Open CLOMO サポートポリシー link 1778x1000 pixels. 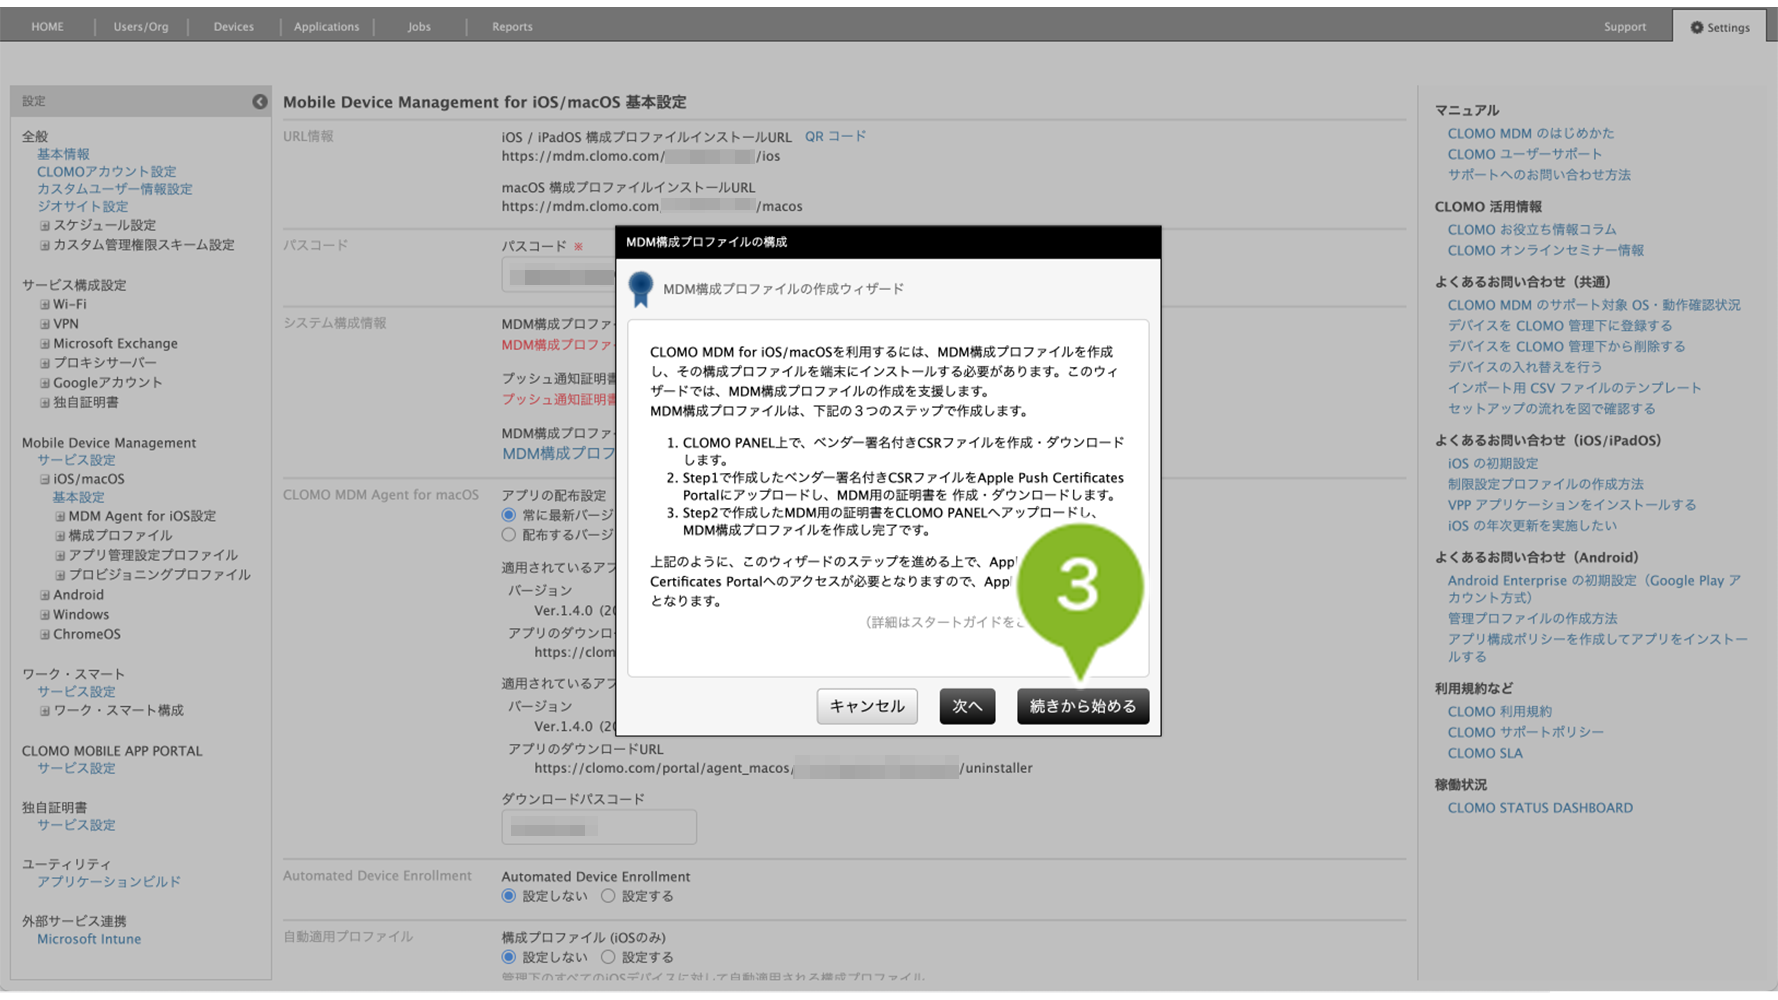1526,733
